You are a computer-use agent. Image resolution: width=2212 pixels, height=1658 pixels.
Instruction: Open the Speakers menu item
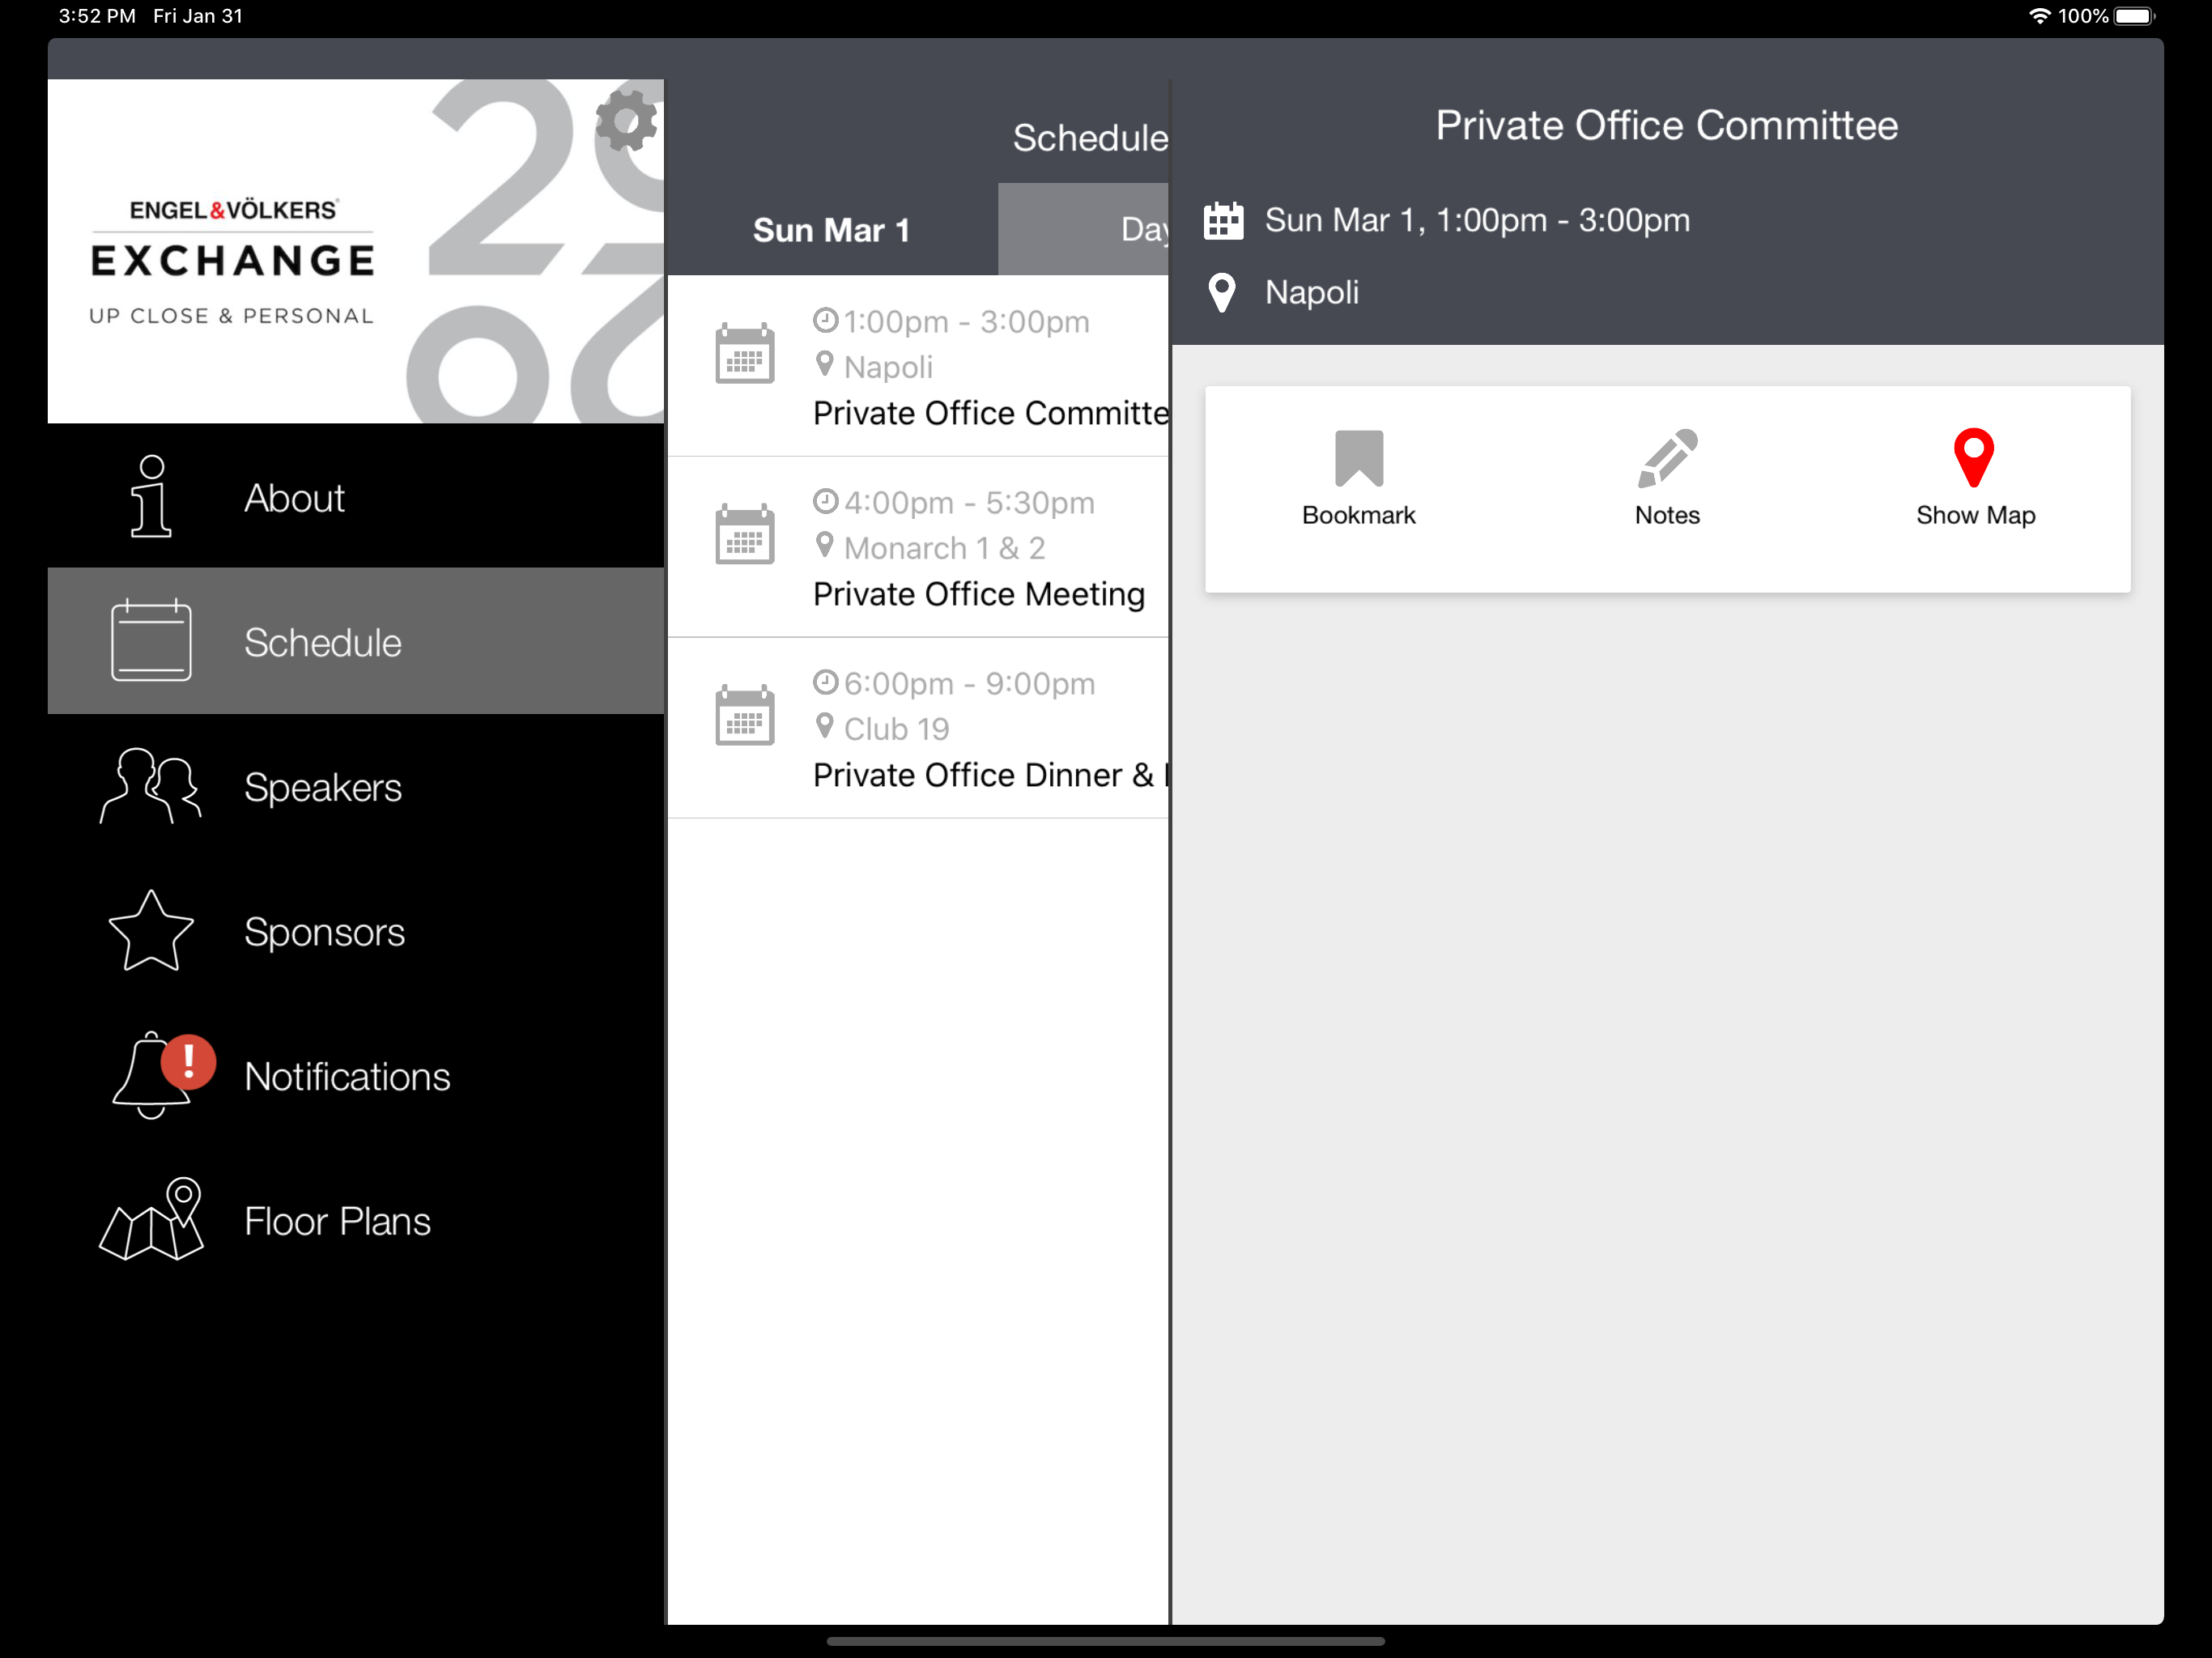(356, 786)
